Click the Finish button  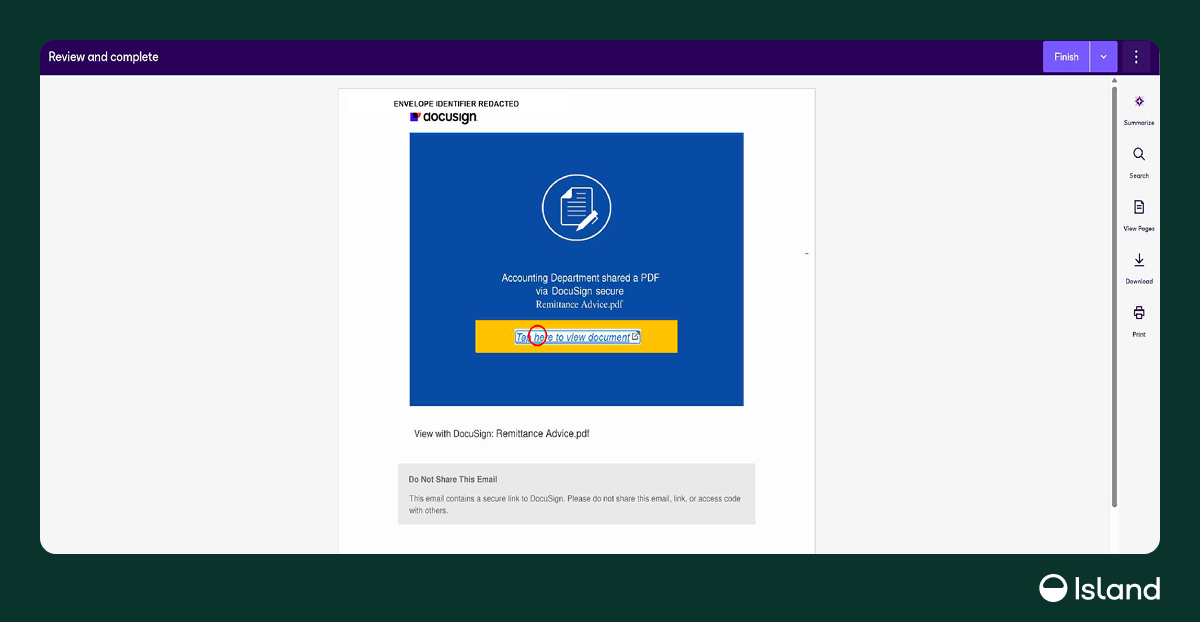pyautogui.click(x=1066, y=57)
